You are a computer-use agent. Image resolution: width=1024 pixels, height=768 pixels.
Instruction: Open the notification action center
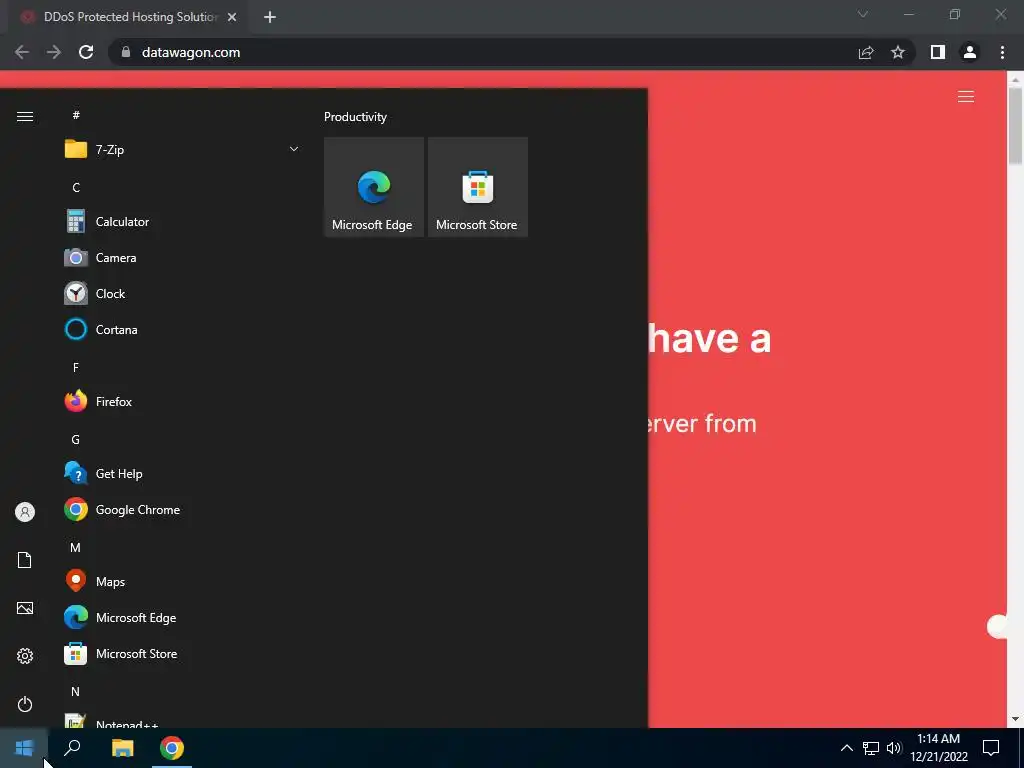[991, 748]
